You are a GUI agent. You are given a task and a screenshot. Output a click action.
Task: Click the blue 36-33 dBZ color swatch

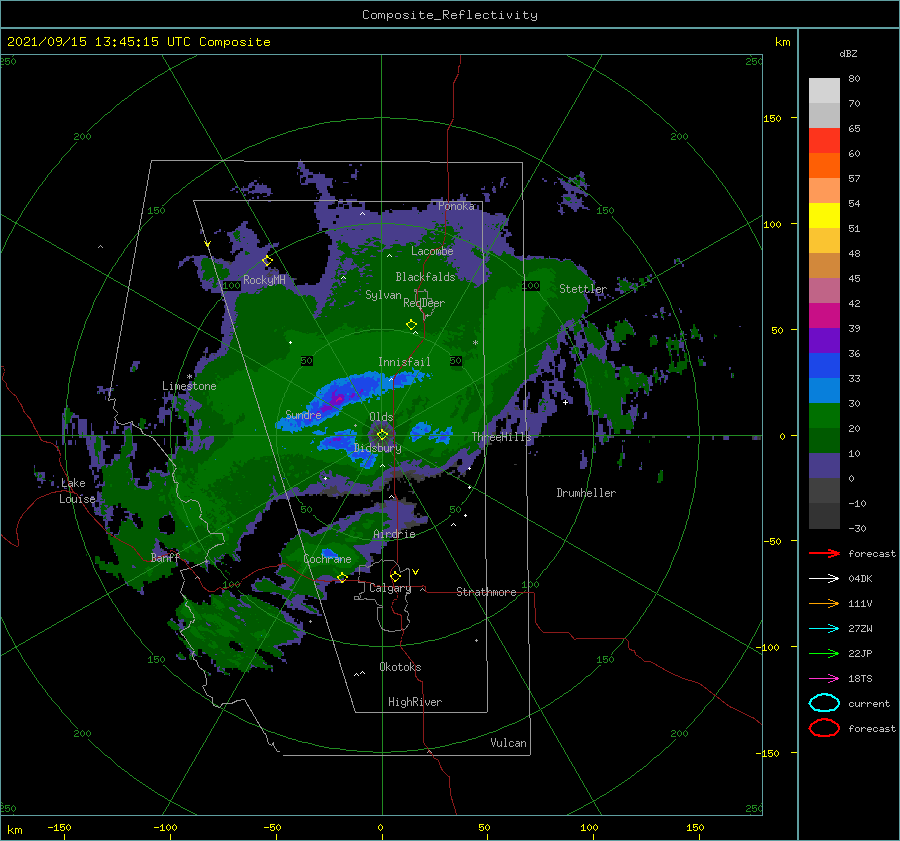(824, 366)
